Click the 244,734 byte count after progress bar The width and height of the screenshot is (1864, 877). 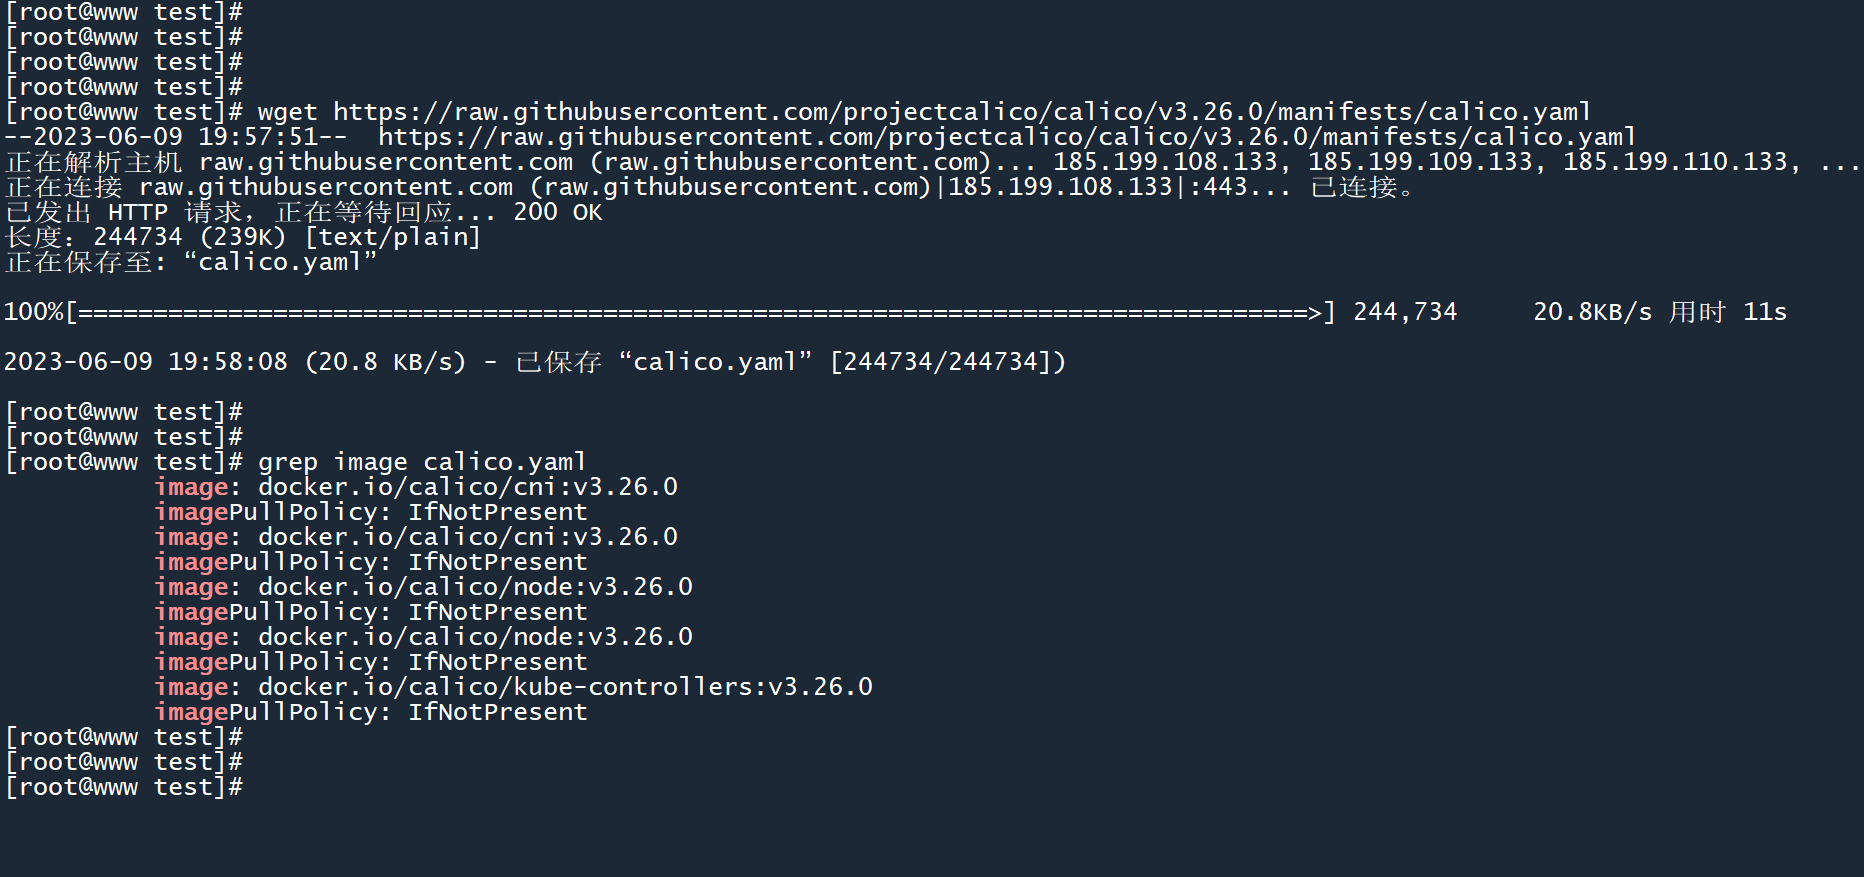point(1405,312)
